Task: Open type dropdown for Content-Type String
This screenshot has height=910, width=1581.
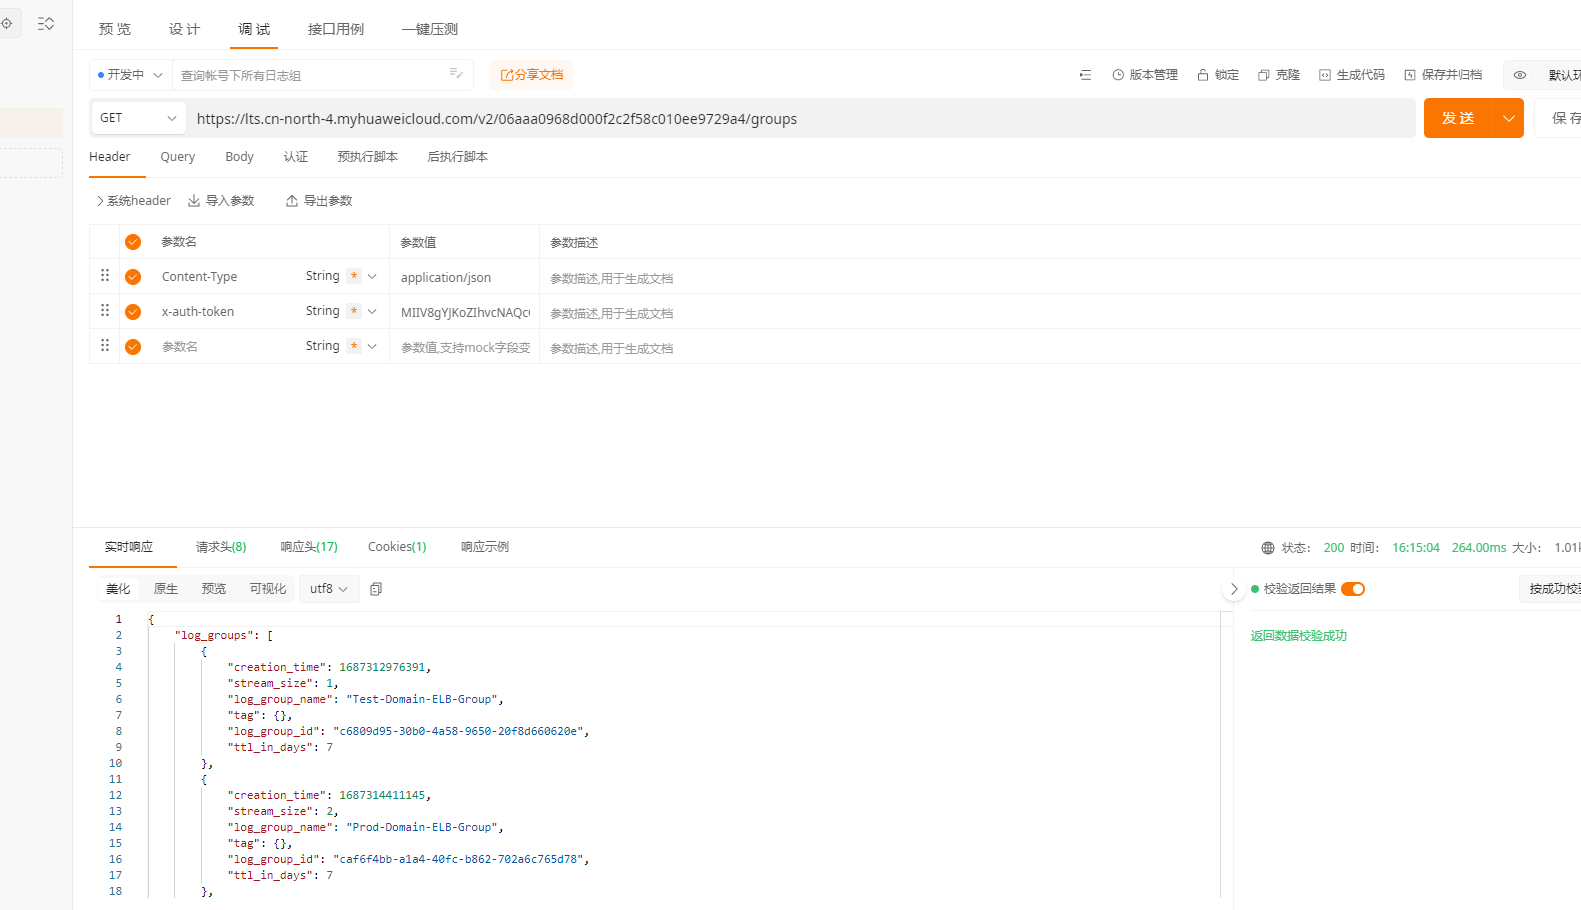Action: tap(372, 277)
